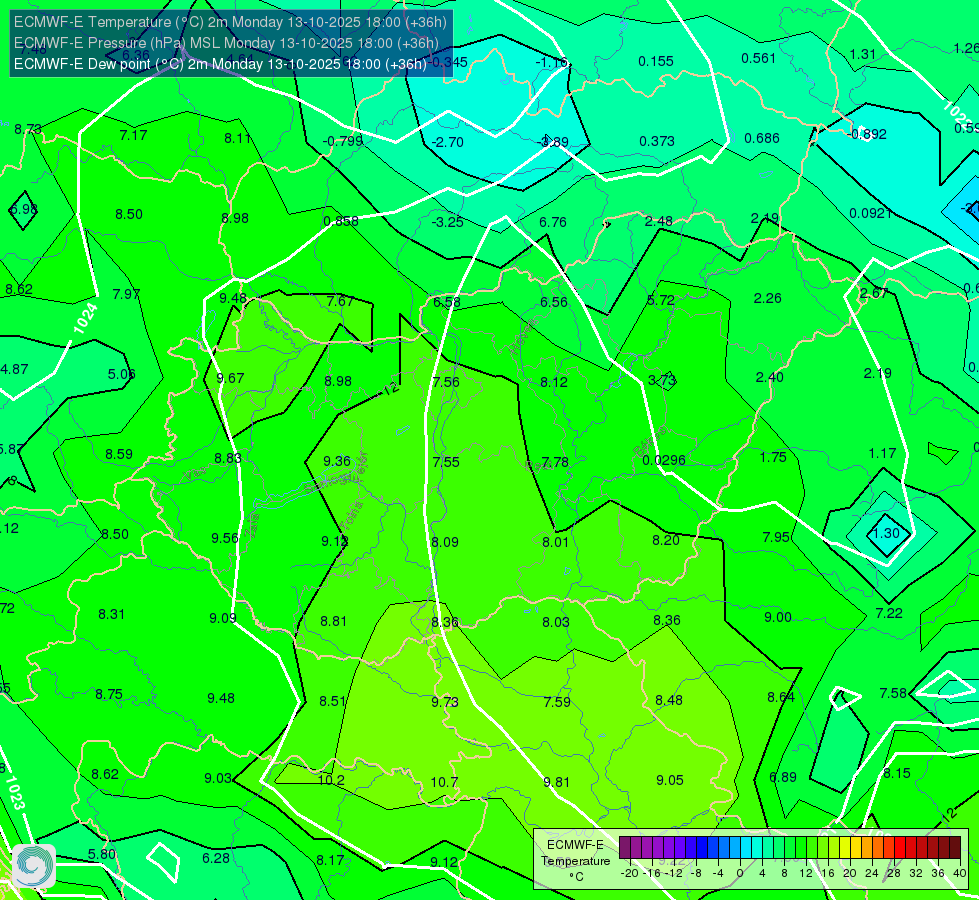The image size is (979, 900).
Task: Click the 8.59 grid value
Action: pos(119,454)
